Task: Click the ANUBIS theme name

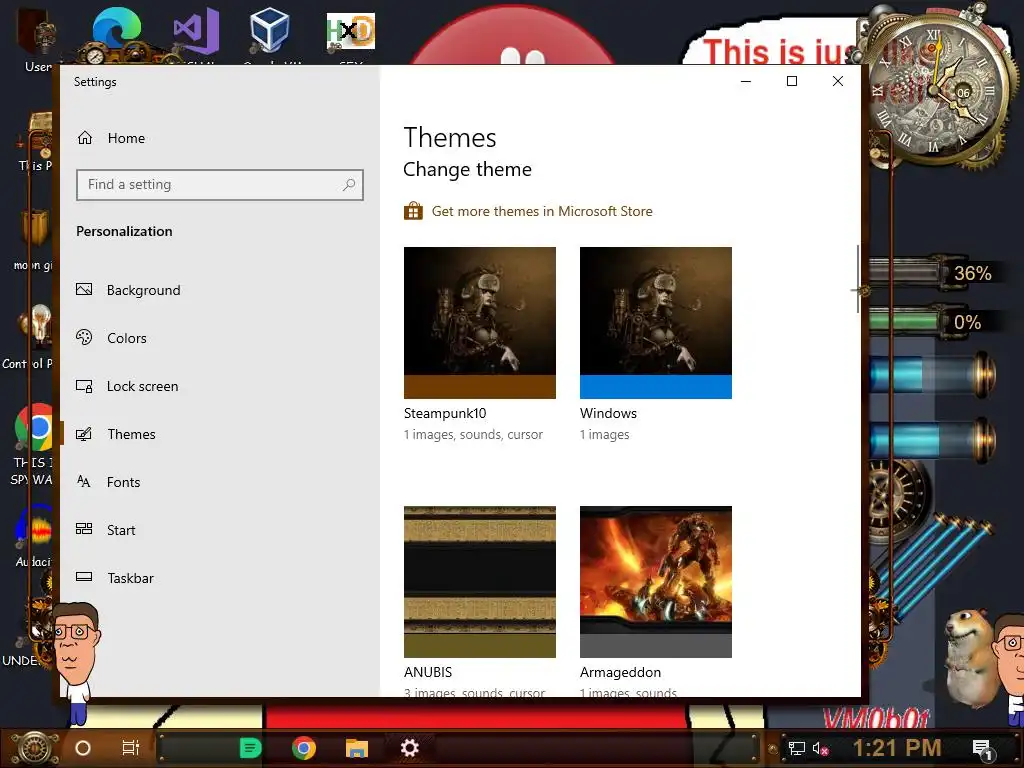Action: 428,672
